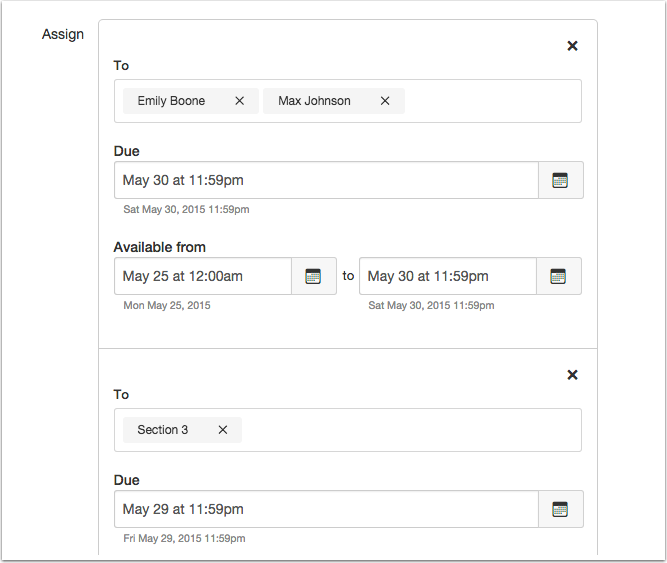667x563 pixels.
Task: Open the calendar picker for the Available from date
Action: pos(313,276)
